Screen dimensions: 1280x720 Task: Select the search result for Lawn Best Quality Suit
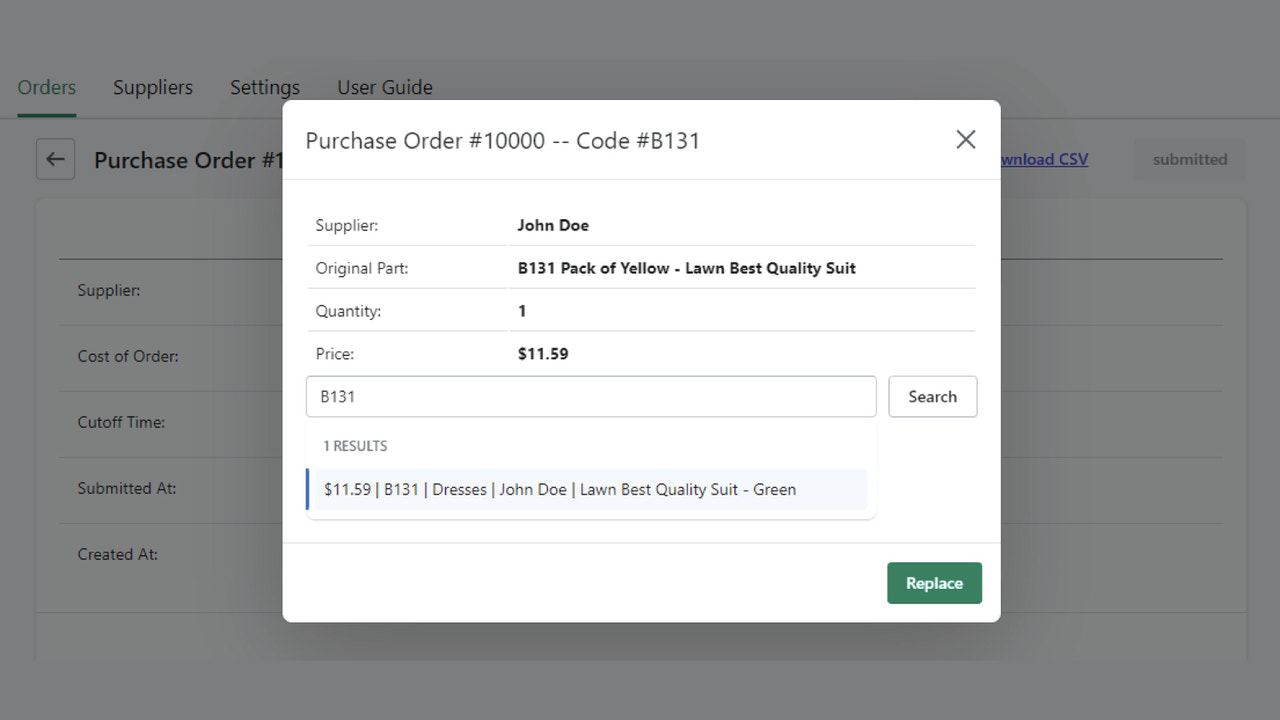(x=558, y=489)
